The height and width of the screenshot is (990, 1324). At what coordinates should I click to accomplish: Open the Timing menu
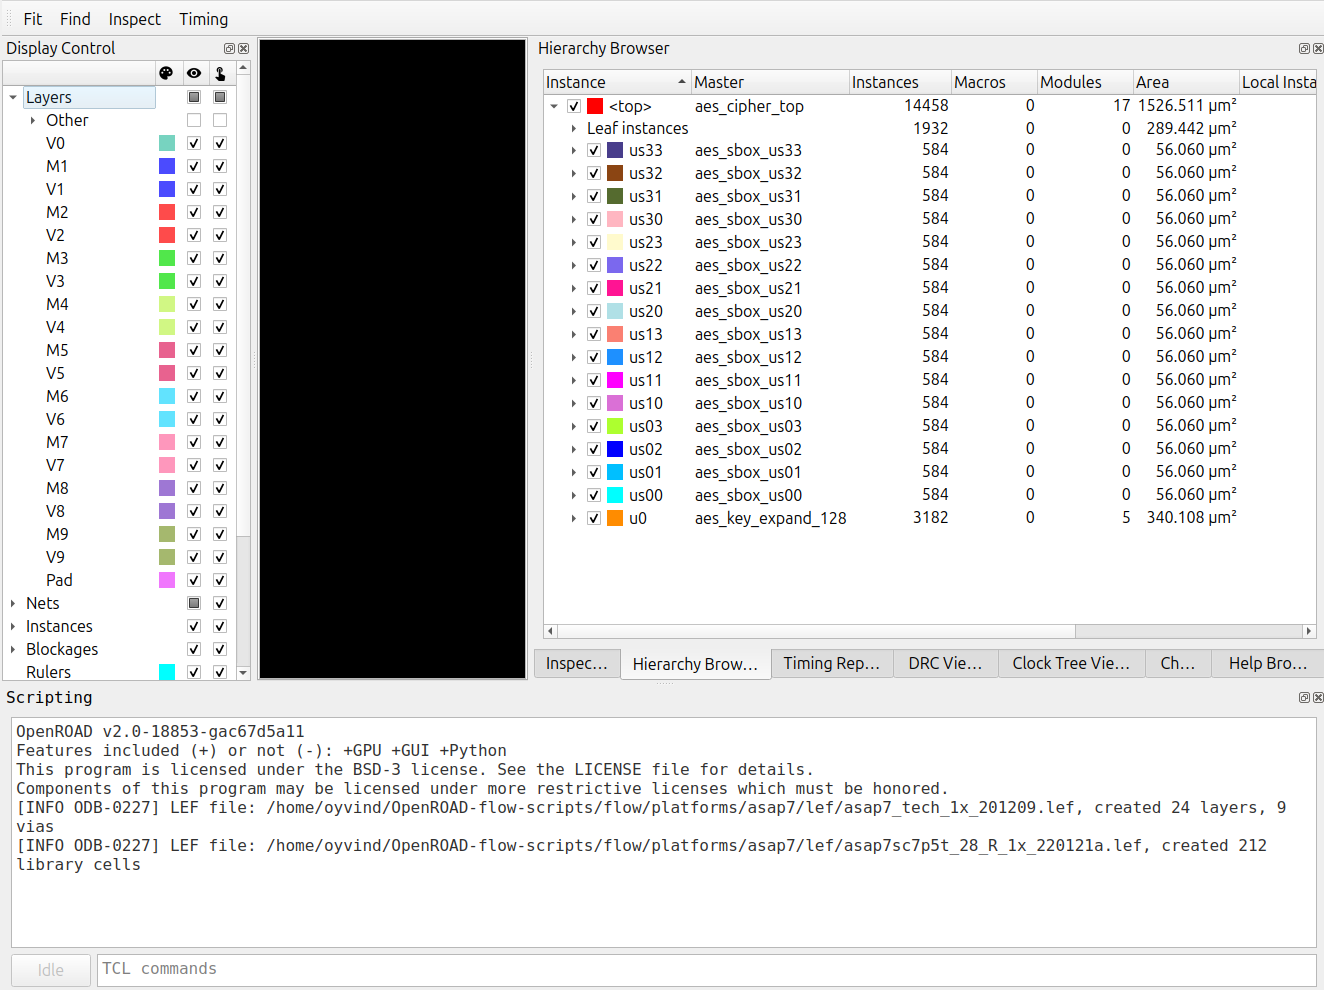tap(204, 19)
